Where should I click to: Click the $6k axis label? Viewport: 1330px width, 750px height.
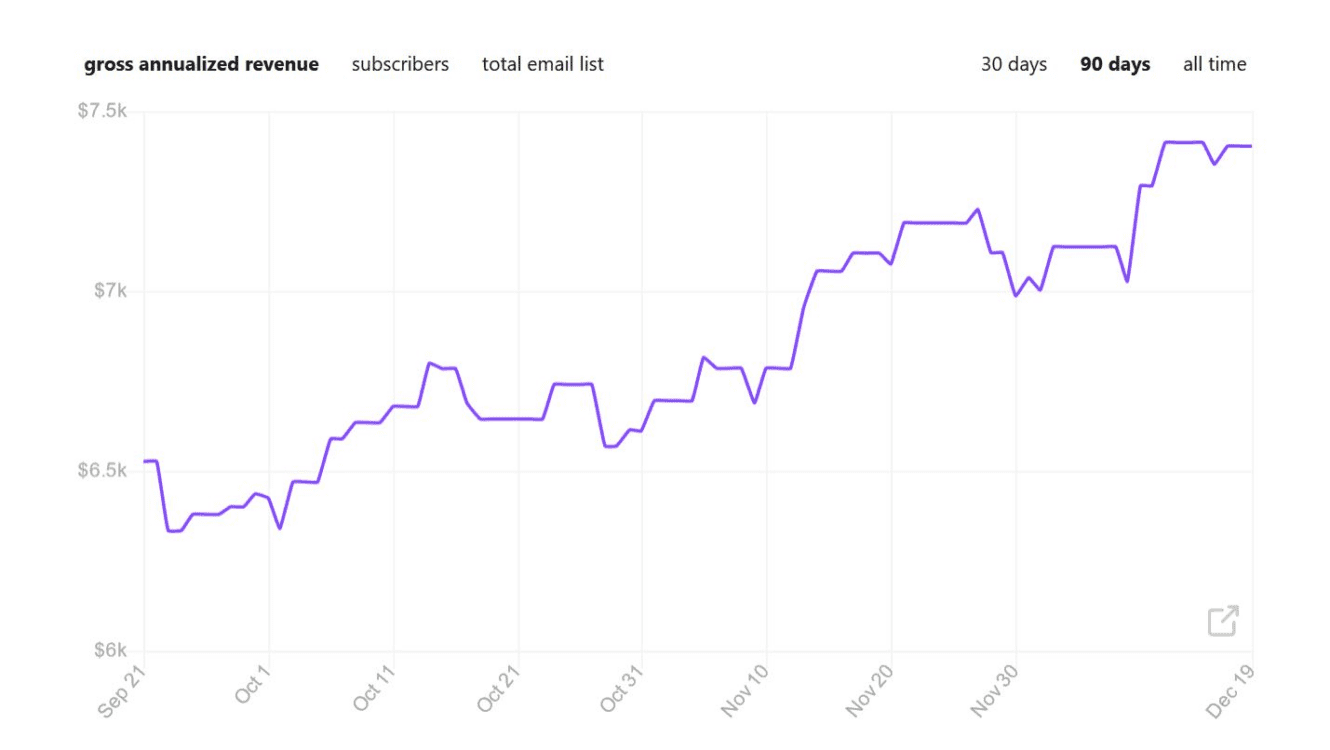[111, 650]
